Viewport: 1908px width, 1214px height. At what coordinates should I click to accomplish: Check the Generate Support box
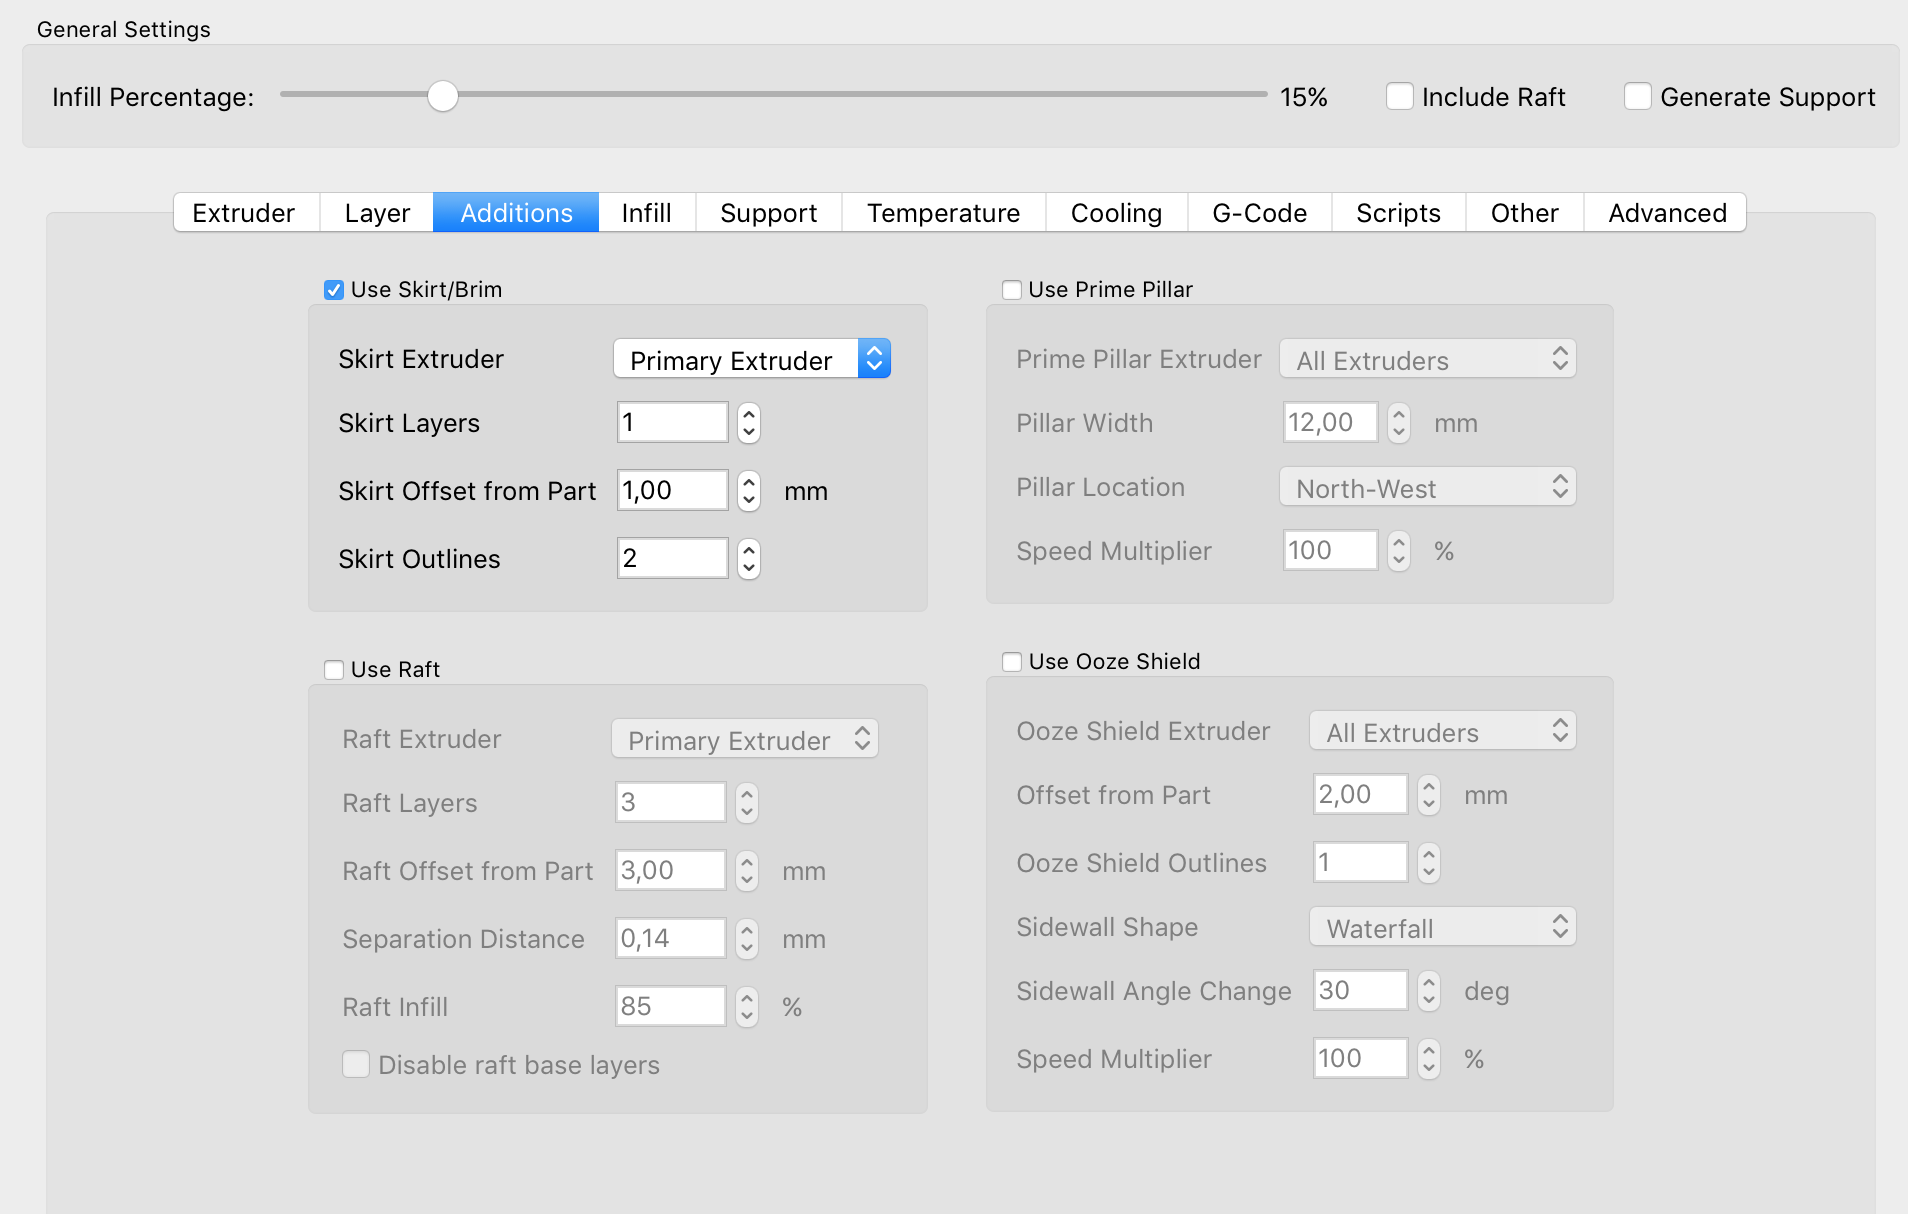click(1637, 97)
